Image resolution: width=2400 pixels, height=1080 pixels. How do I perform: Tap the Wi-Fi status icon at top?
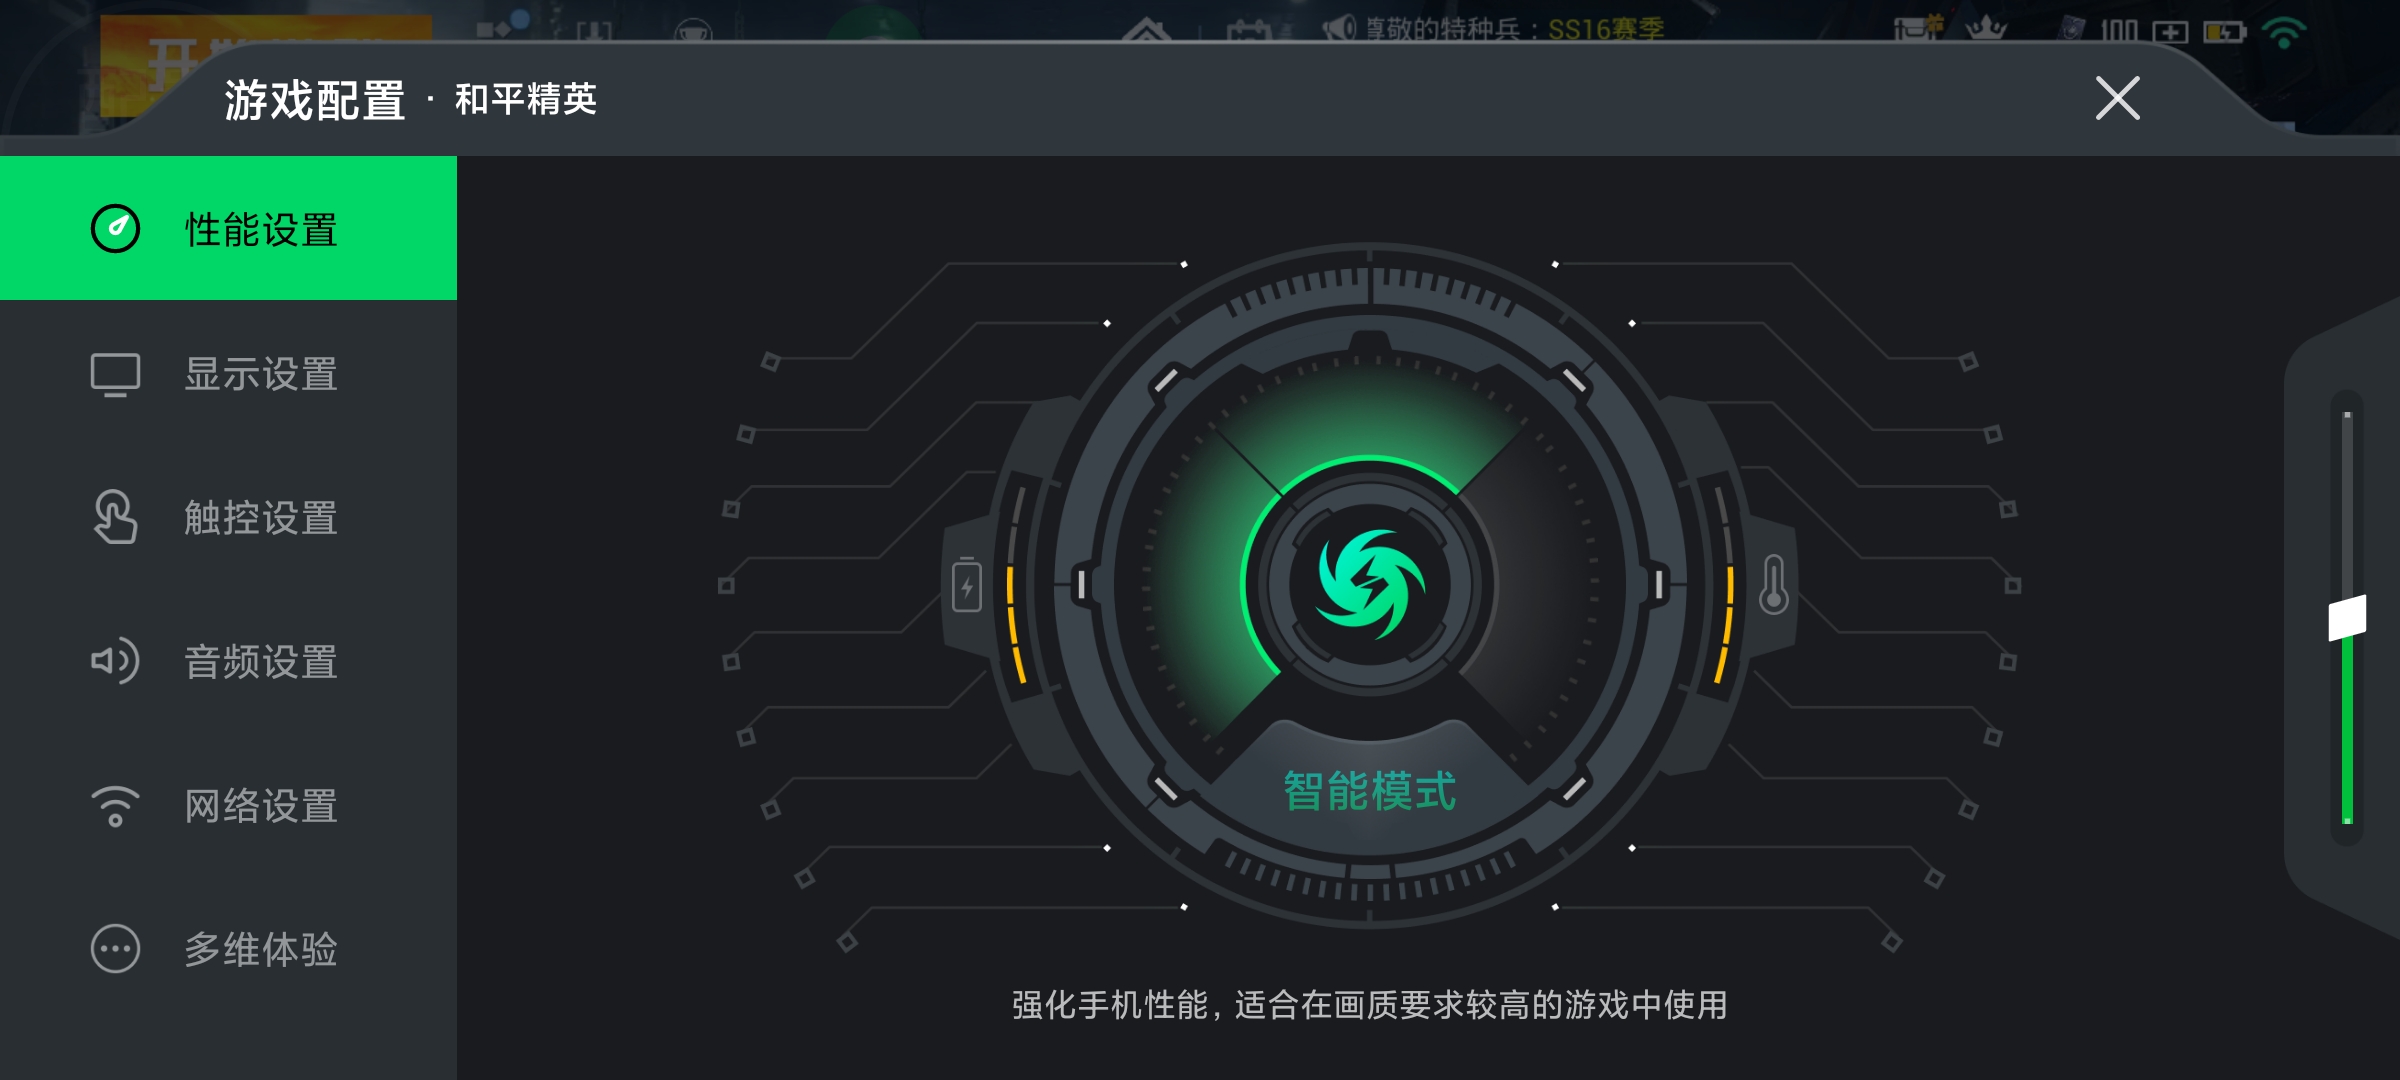pyautogui.click(x=2284, y=32)
